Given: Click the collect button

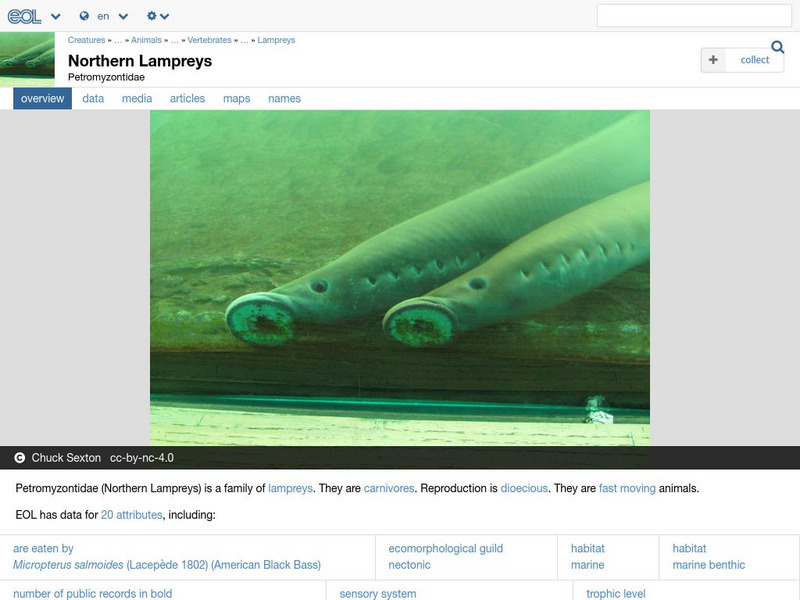Looking at the screenshot, I should (x=740, y=60).
